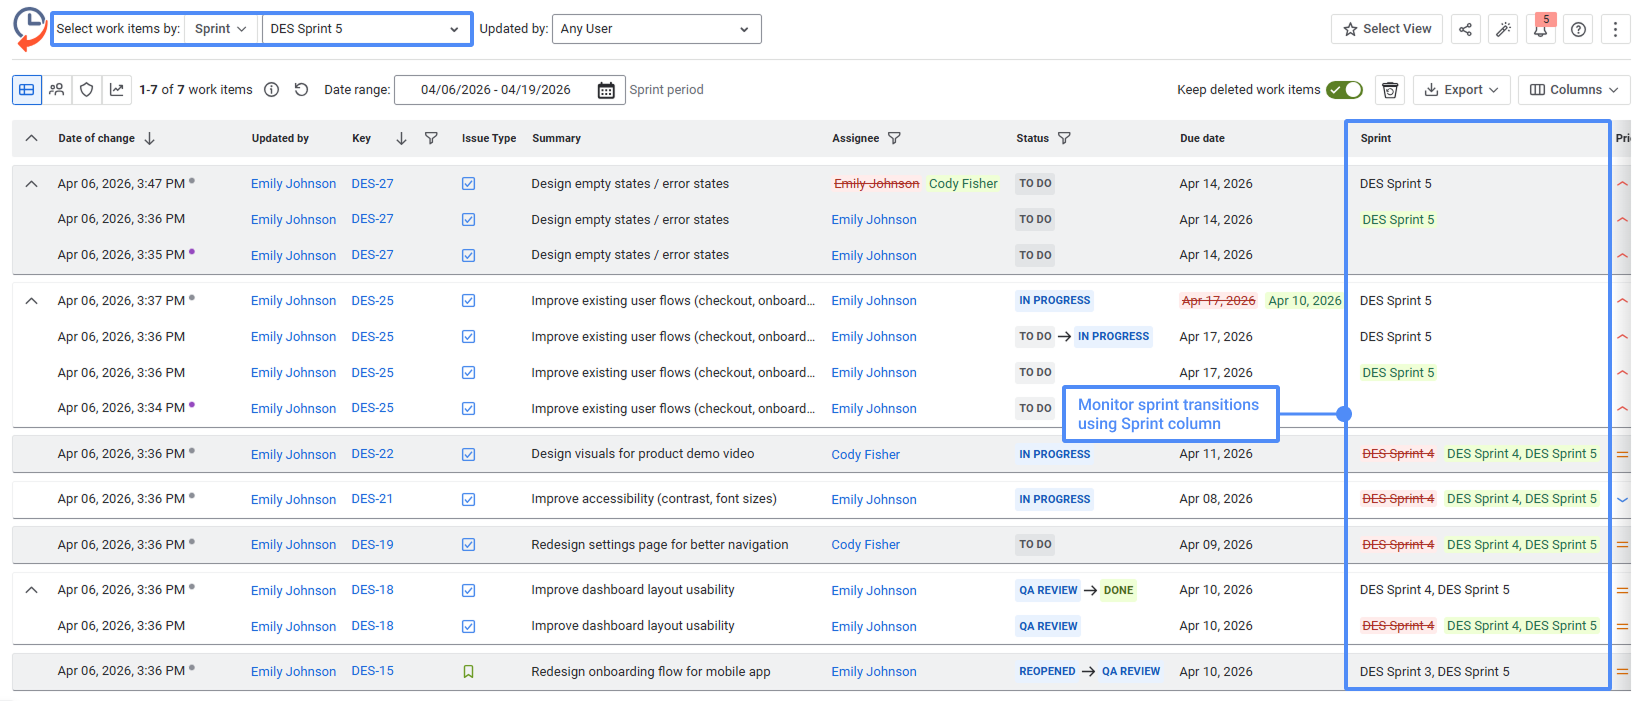Open the Export dropdown

click(x=1461, y=90)
